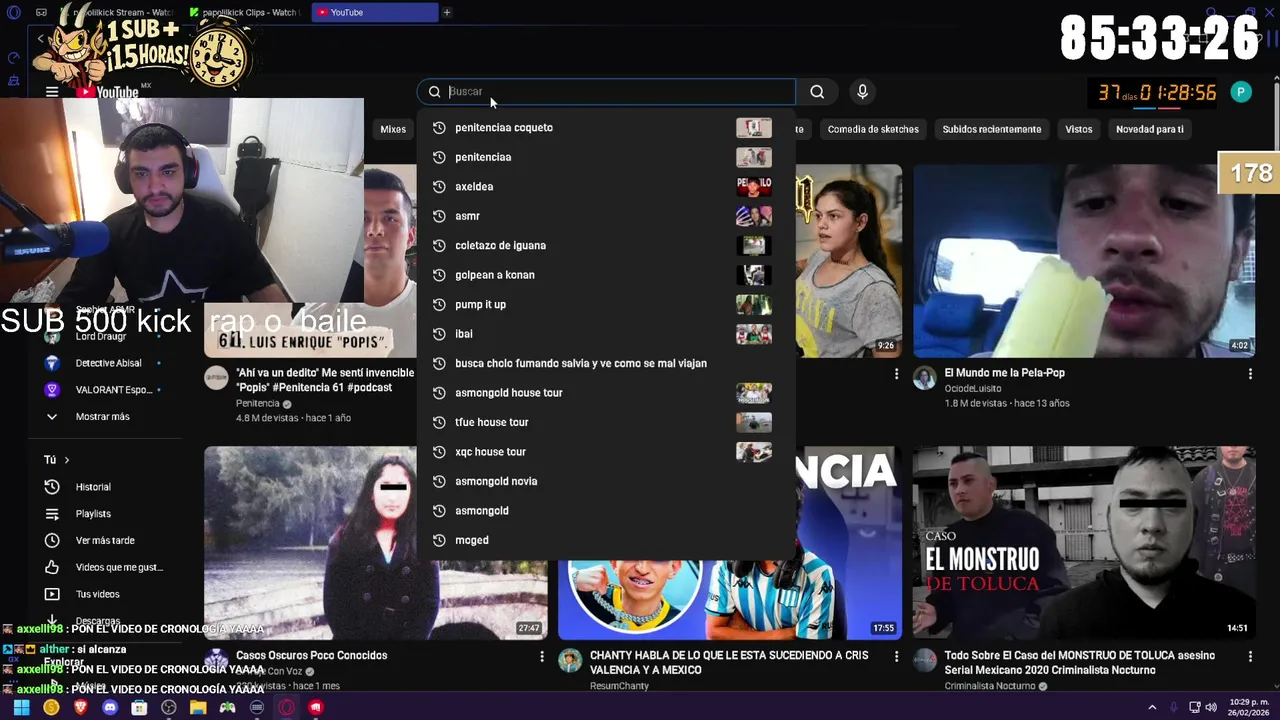Open the game controller app in taskbar
The image size is (1280, 720).
(x=227, y=707)
